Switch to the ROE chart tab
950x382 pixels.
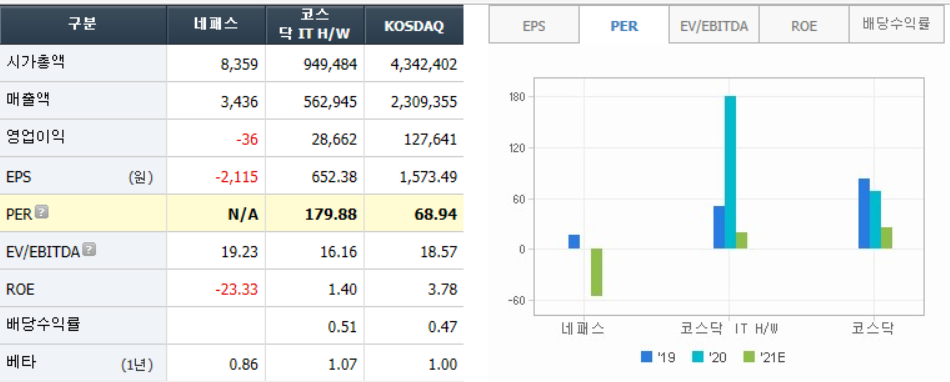tap(803, 26)
